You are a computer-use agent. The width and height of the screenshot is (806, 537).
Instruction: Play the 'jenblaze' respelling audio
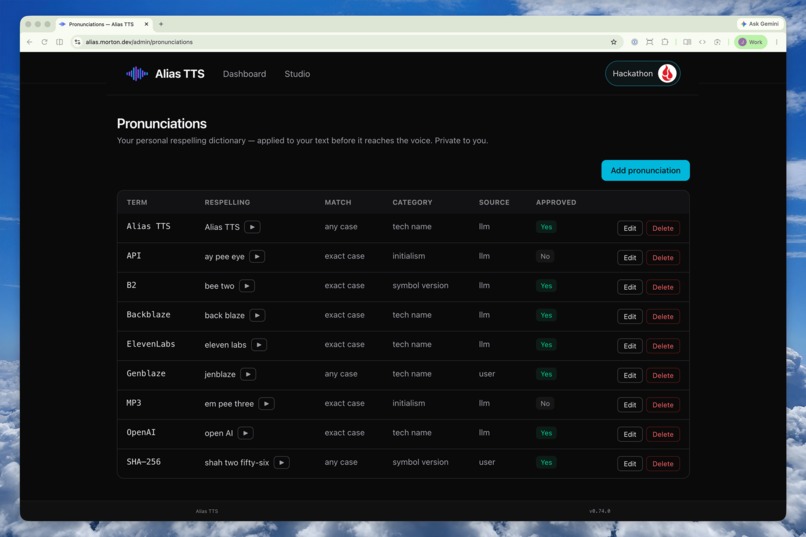pyautogui.click(x=248, y=374)
